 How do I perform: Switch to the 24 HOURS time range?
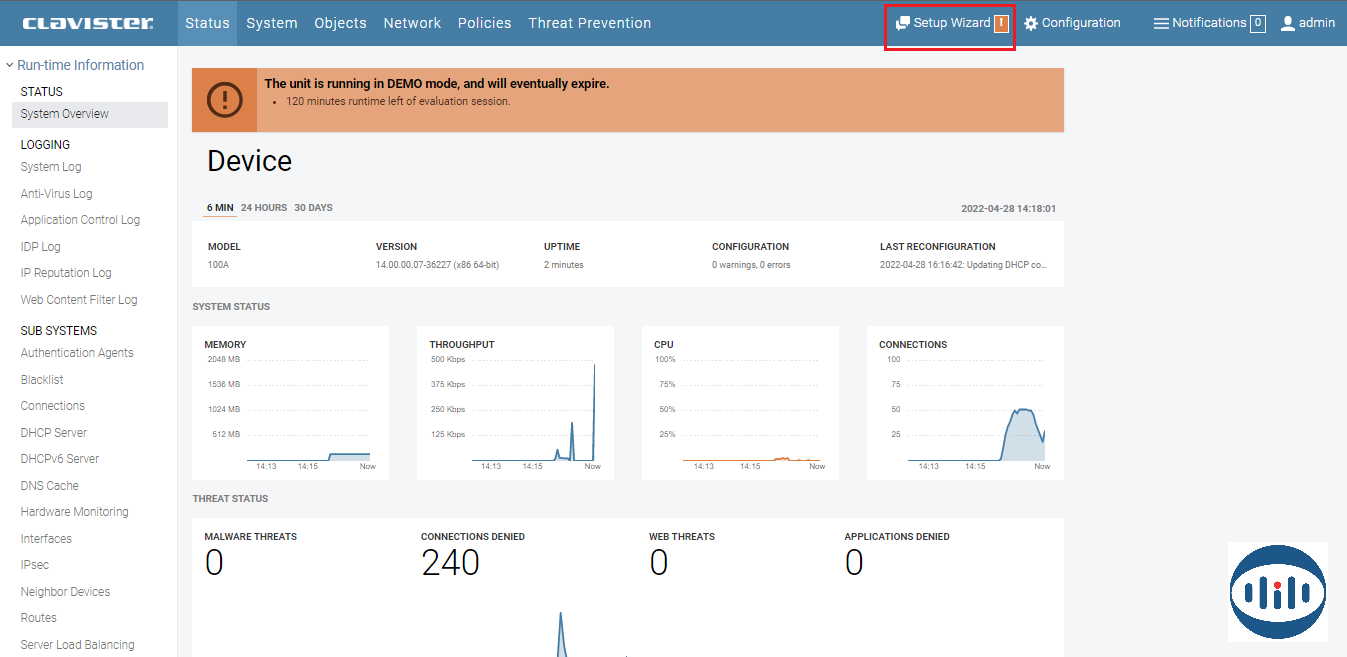pyautogui.click(x=264, y=208)
